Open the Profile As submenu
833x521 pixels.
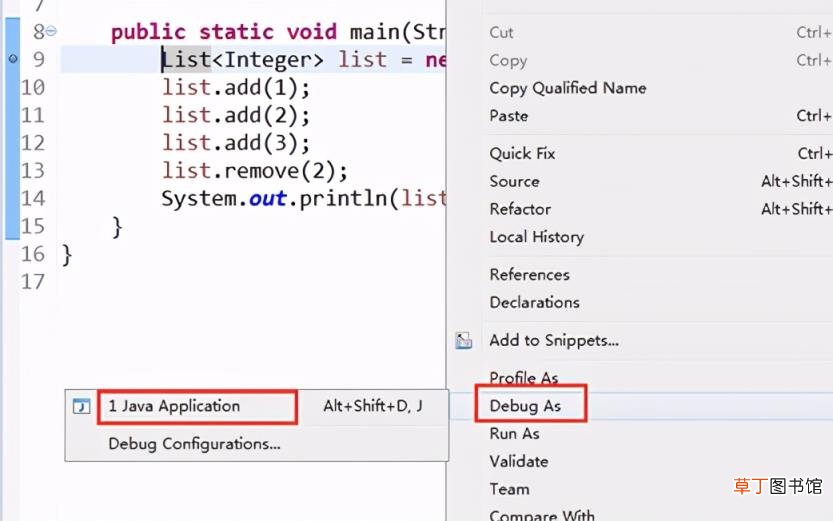pyautogui.click(x=523, y=378)
